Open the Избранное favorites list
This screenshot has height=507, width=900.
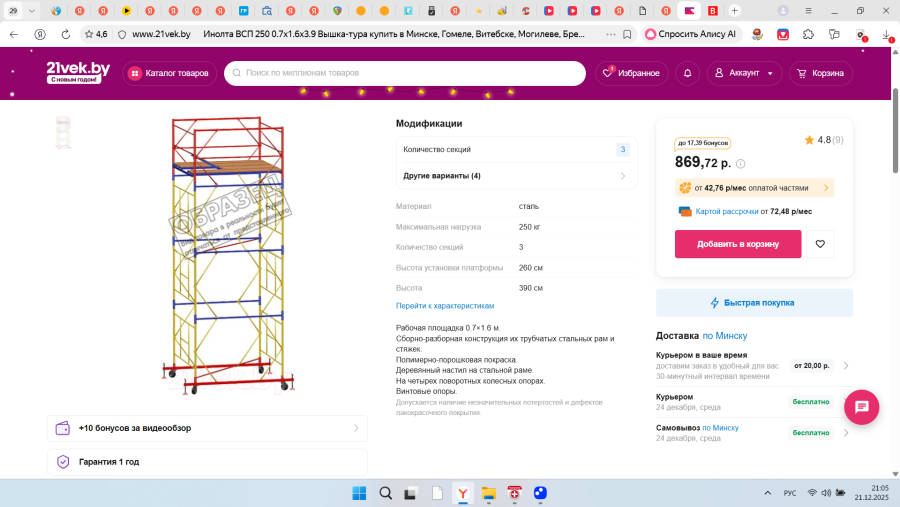(631, 73)
